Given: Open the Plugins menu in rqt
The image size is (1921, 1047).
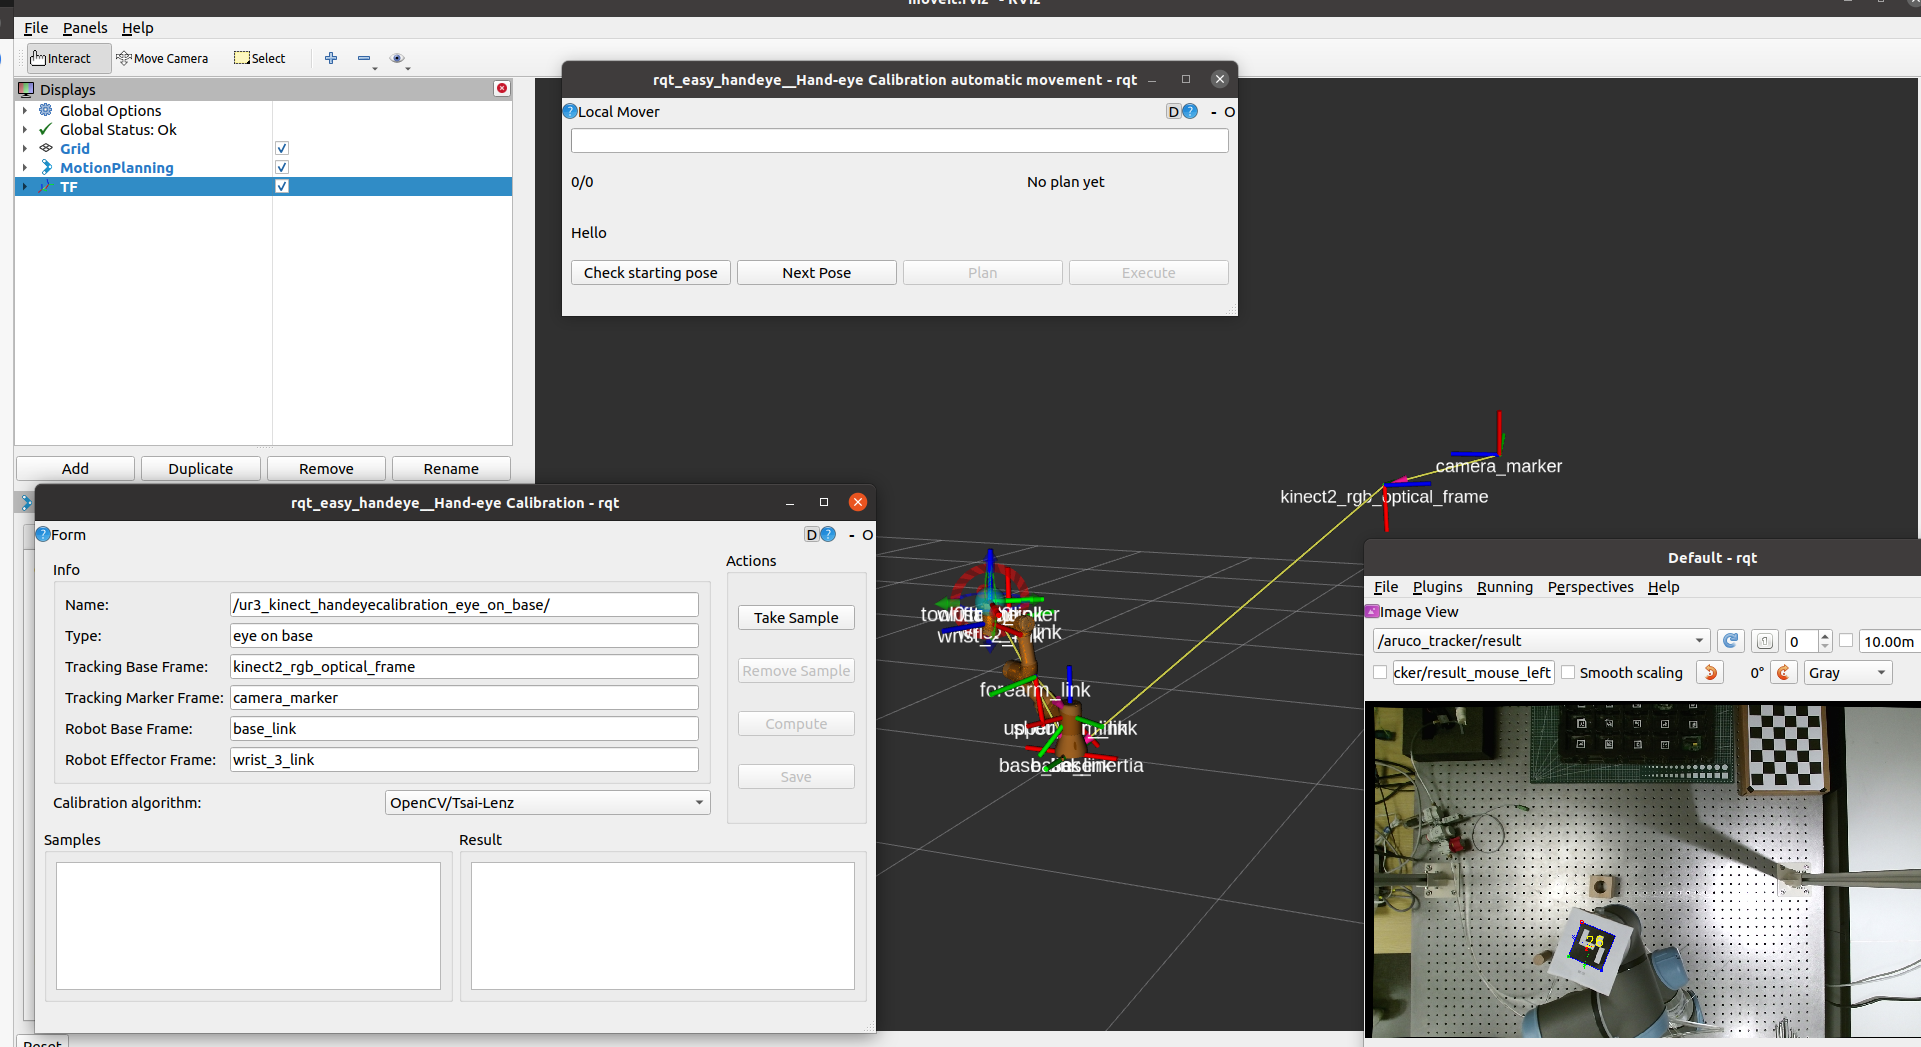Looking at the screenshot, I should tap(1437, 587).
